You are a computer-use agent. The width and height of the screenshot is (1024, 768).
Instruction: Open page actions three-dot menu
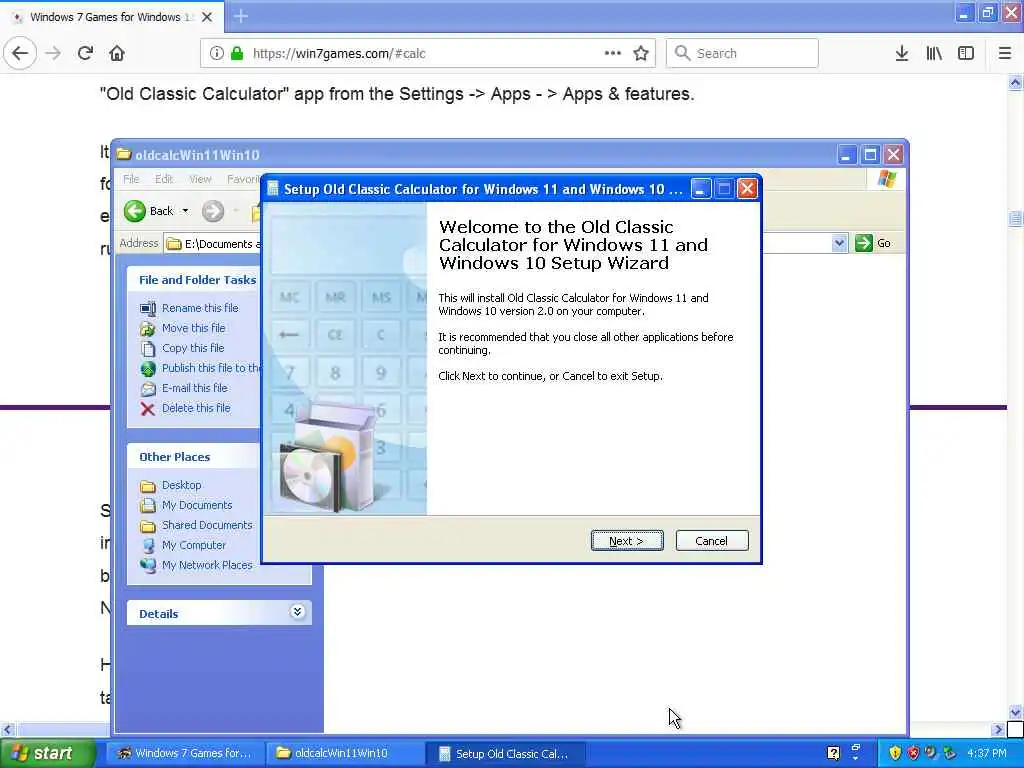[613, 54]
